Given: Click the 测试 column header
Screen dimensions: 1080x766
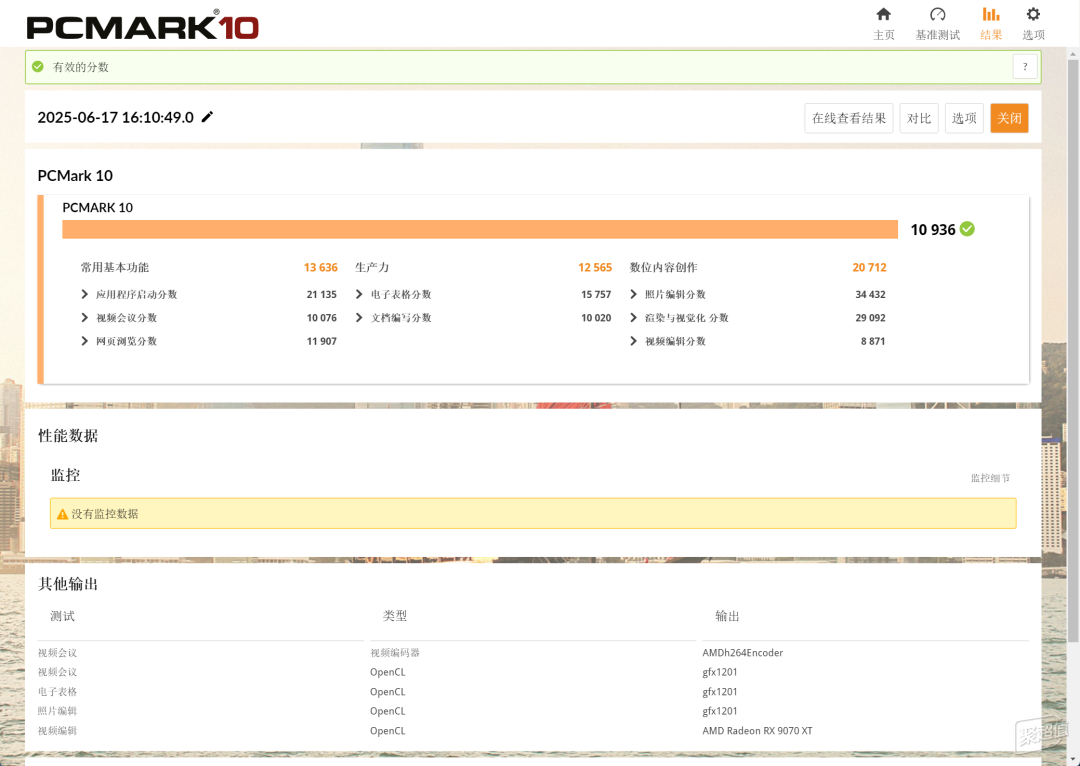Looking at the screenshot, I should tap(62, 616).
